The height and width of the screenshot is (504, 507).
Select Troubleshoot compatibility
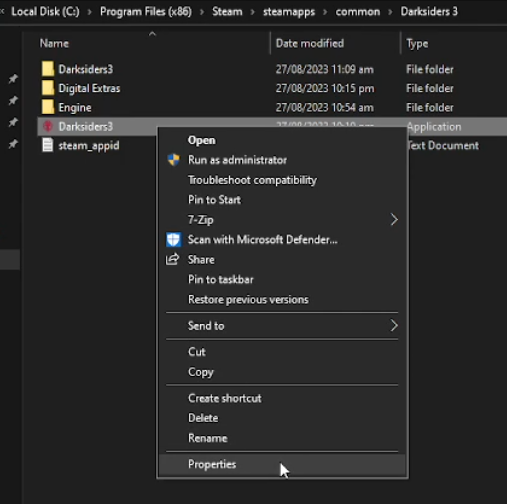(x=252, y=180)
